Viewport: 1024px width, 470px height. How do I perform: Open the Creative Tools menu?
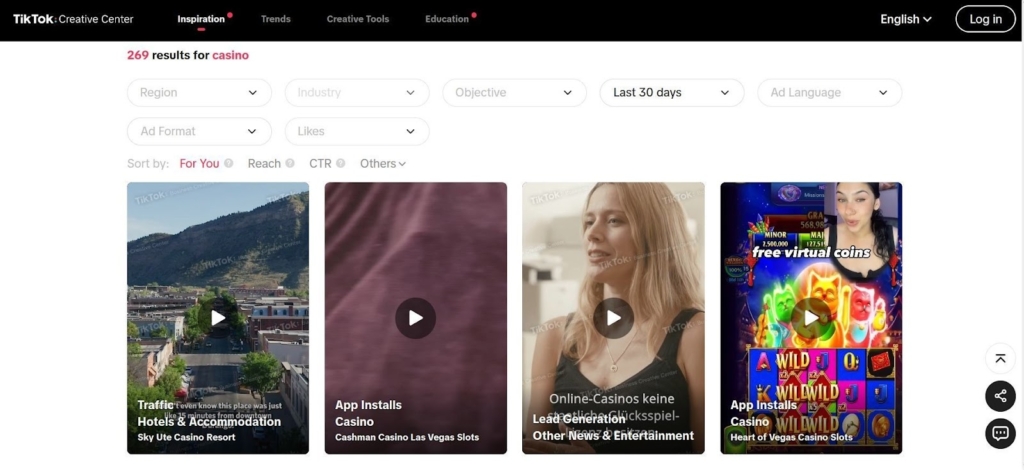pos(358,19)
